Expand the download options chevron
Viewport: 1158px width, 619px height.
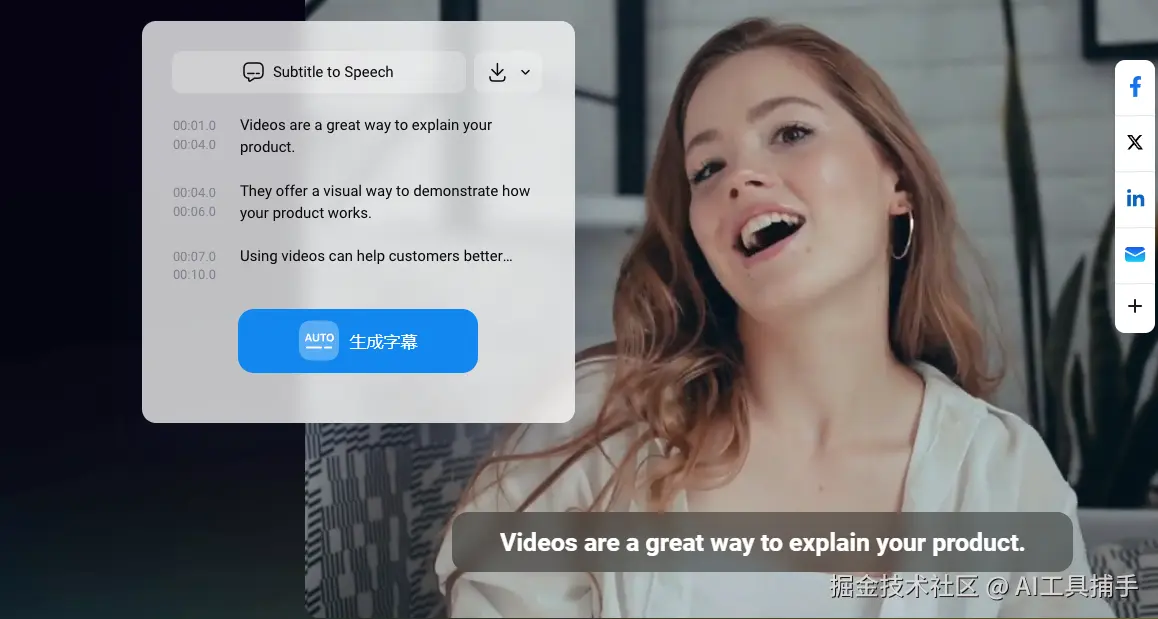click(x=525, y=72)
